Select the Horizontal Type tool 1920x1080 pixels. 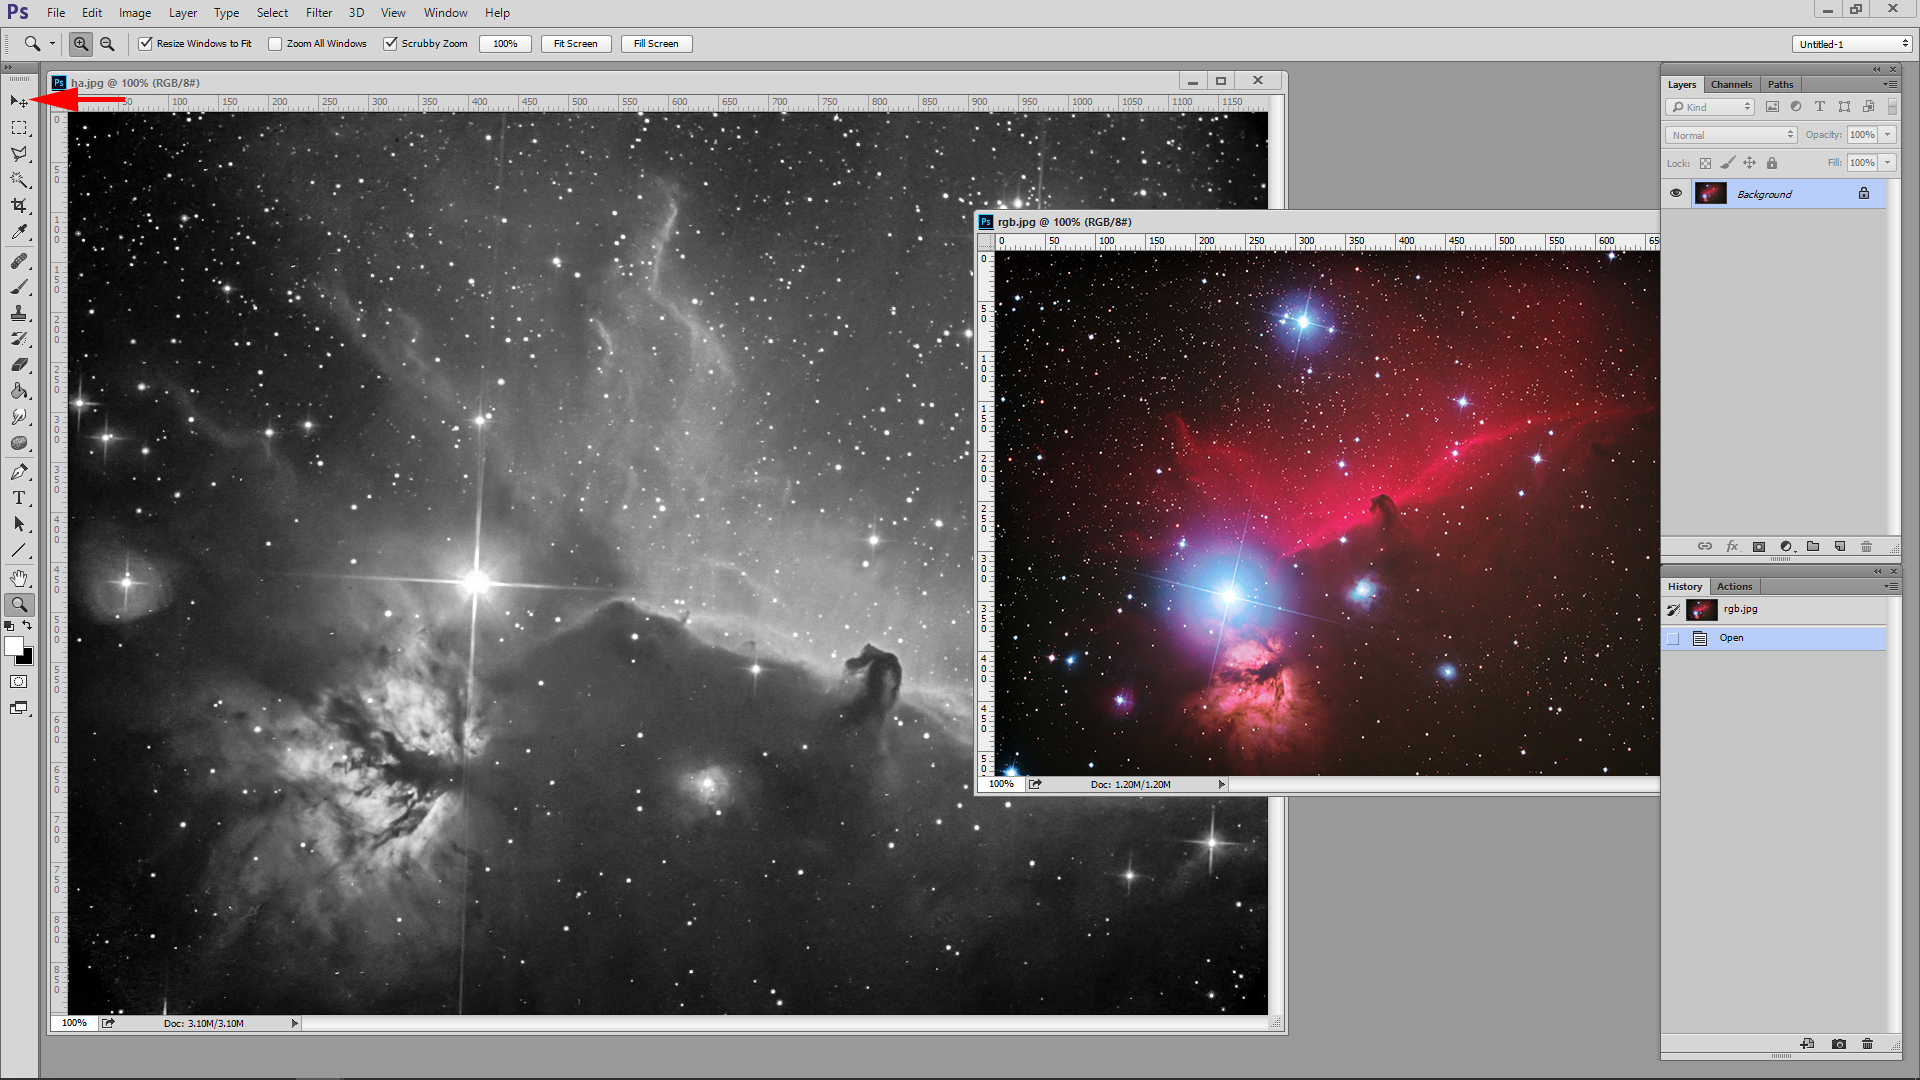point(19,498)
